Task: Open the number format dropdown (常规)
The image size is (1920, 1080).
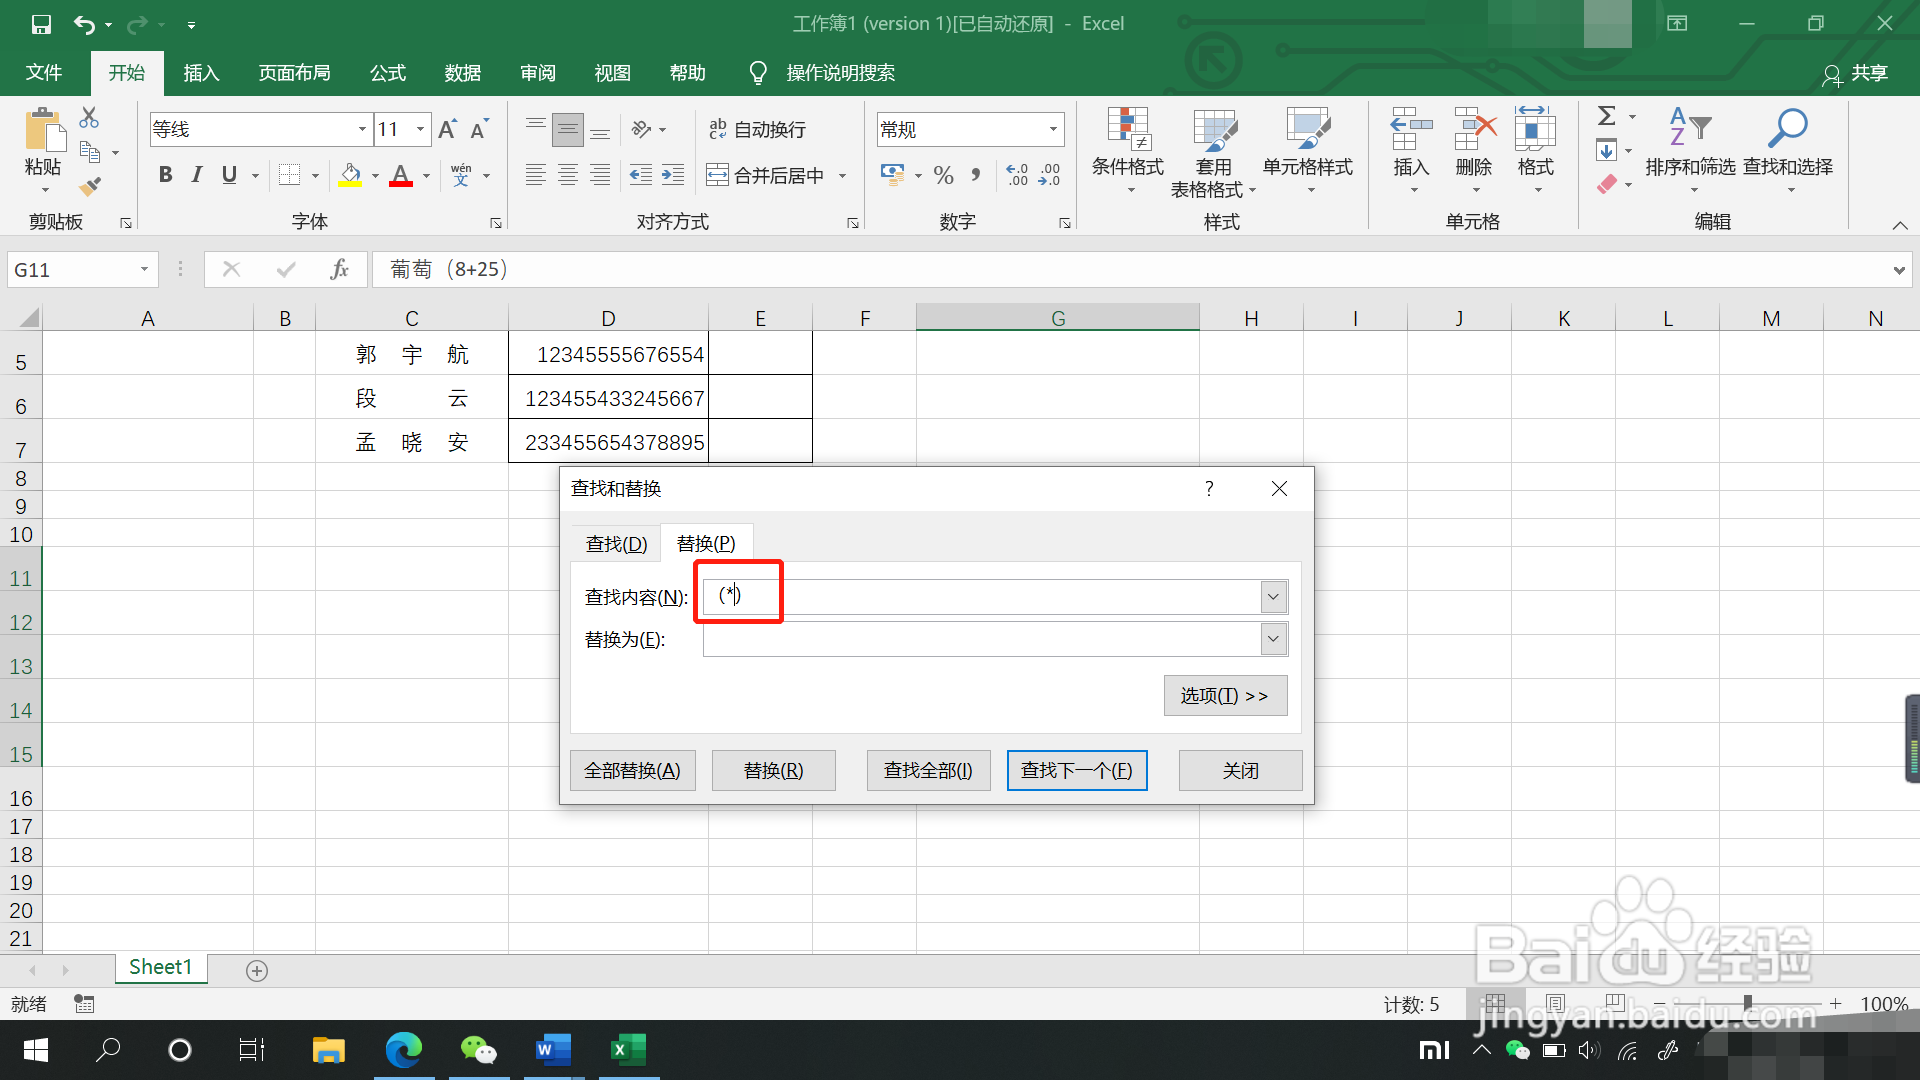Action: [1053, 129]
